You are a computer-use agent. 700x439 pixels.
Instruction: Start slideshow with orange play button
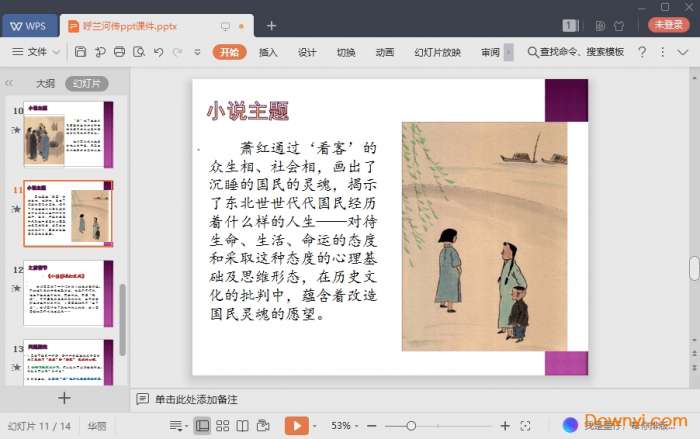click(x=296, y=426)
